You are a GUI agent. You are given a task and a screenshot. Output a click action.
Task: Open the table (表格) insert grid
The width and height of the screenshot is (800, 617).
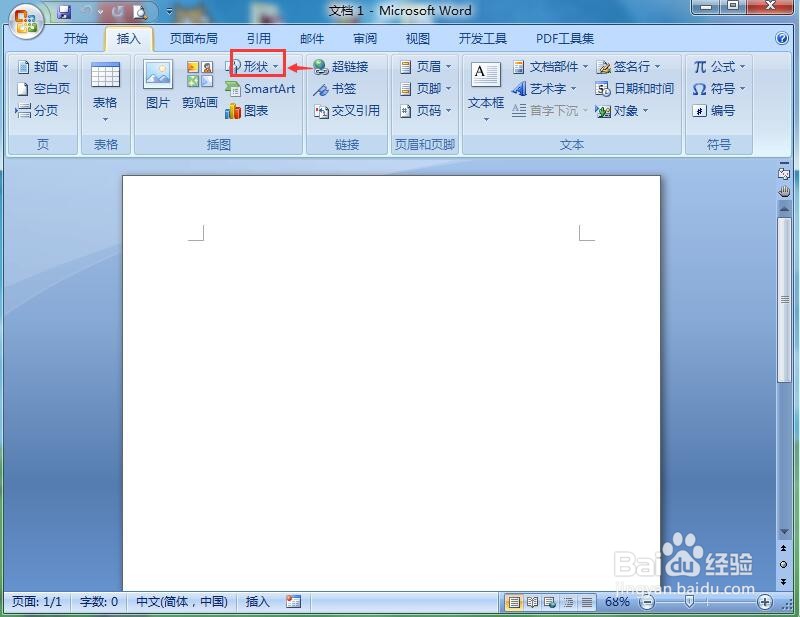(106, 92)
